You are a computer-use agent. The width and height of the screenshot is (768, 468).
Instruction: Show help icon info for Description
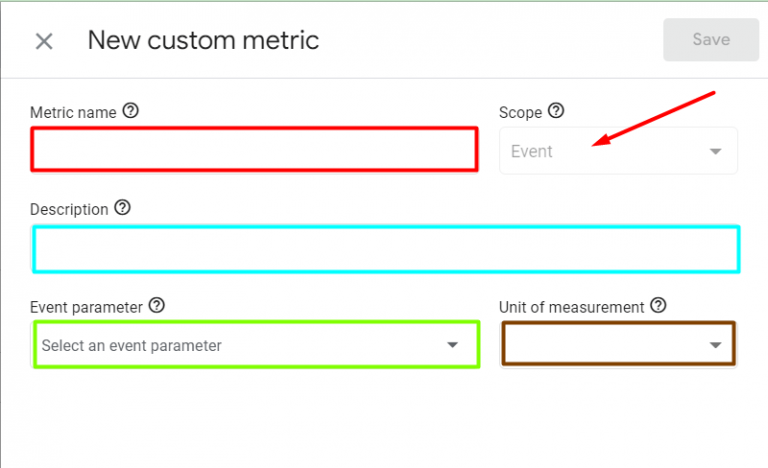(x=122, y=208)
